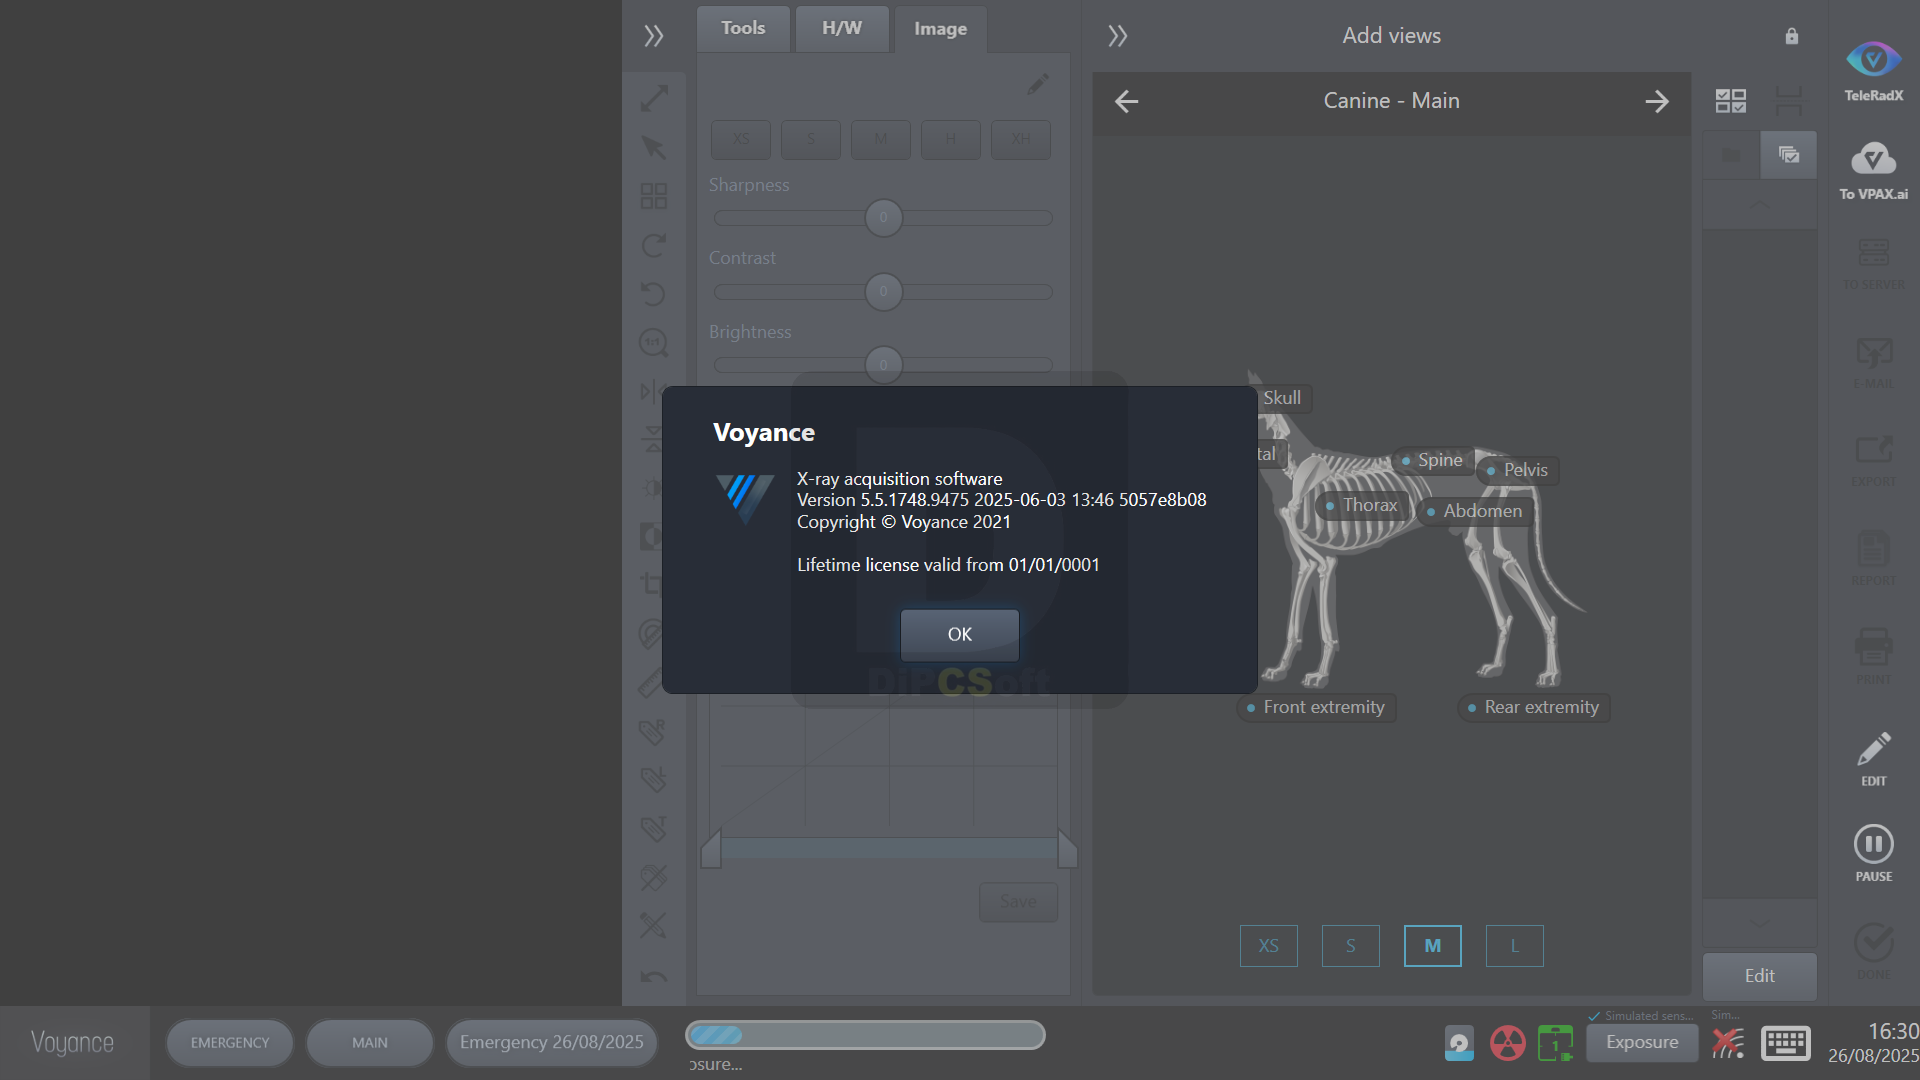
Task: Click the Sharpness slider handle
Action: point(883,218)
